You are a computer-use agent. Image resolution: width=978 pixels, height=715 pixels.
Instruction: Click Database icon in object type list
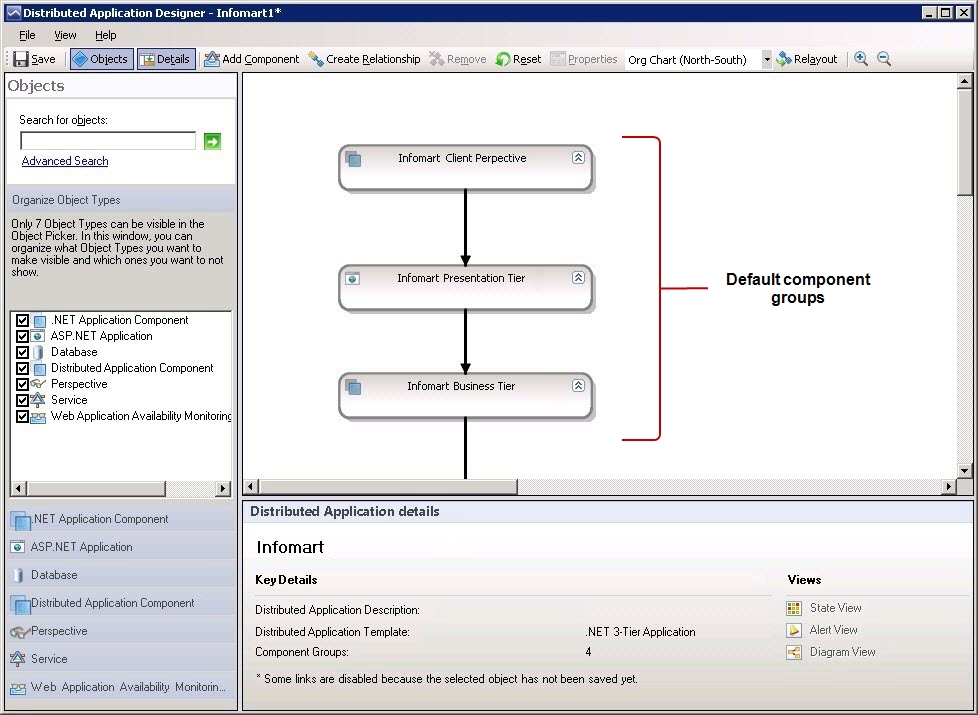coord(38,353)
